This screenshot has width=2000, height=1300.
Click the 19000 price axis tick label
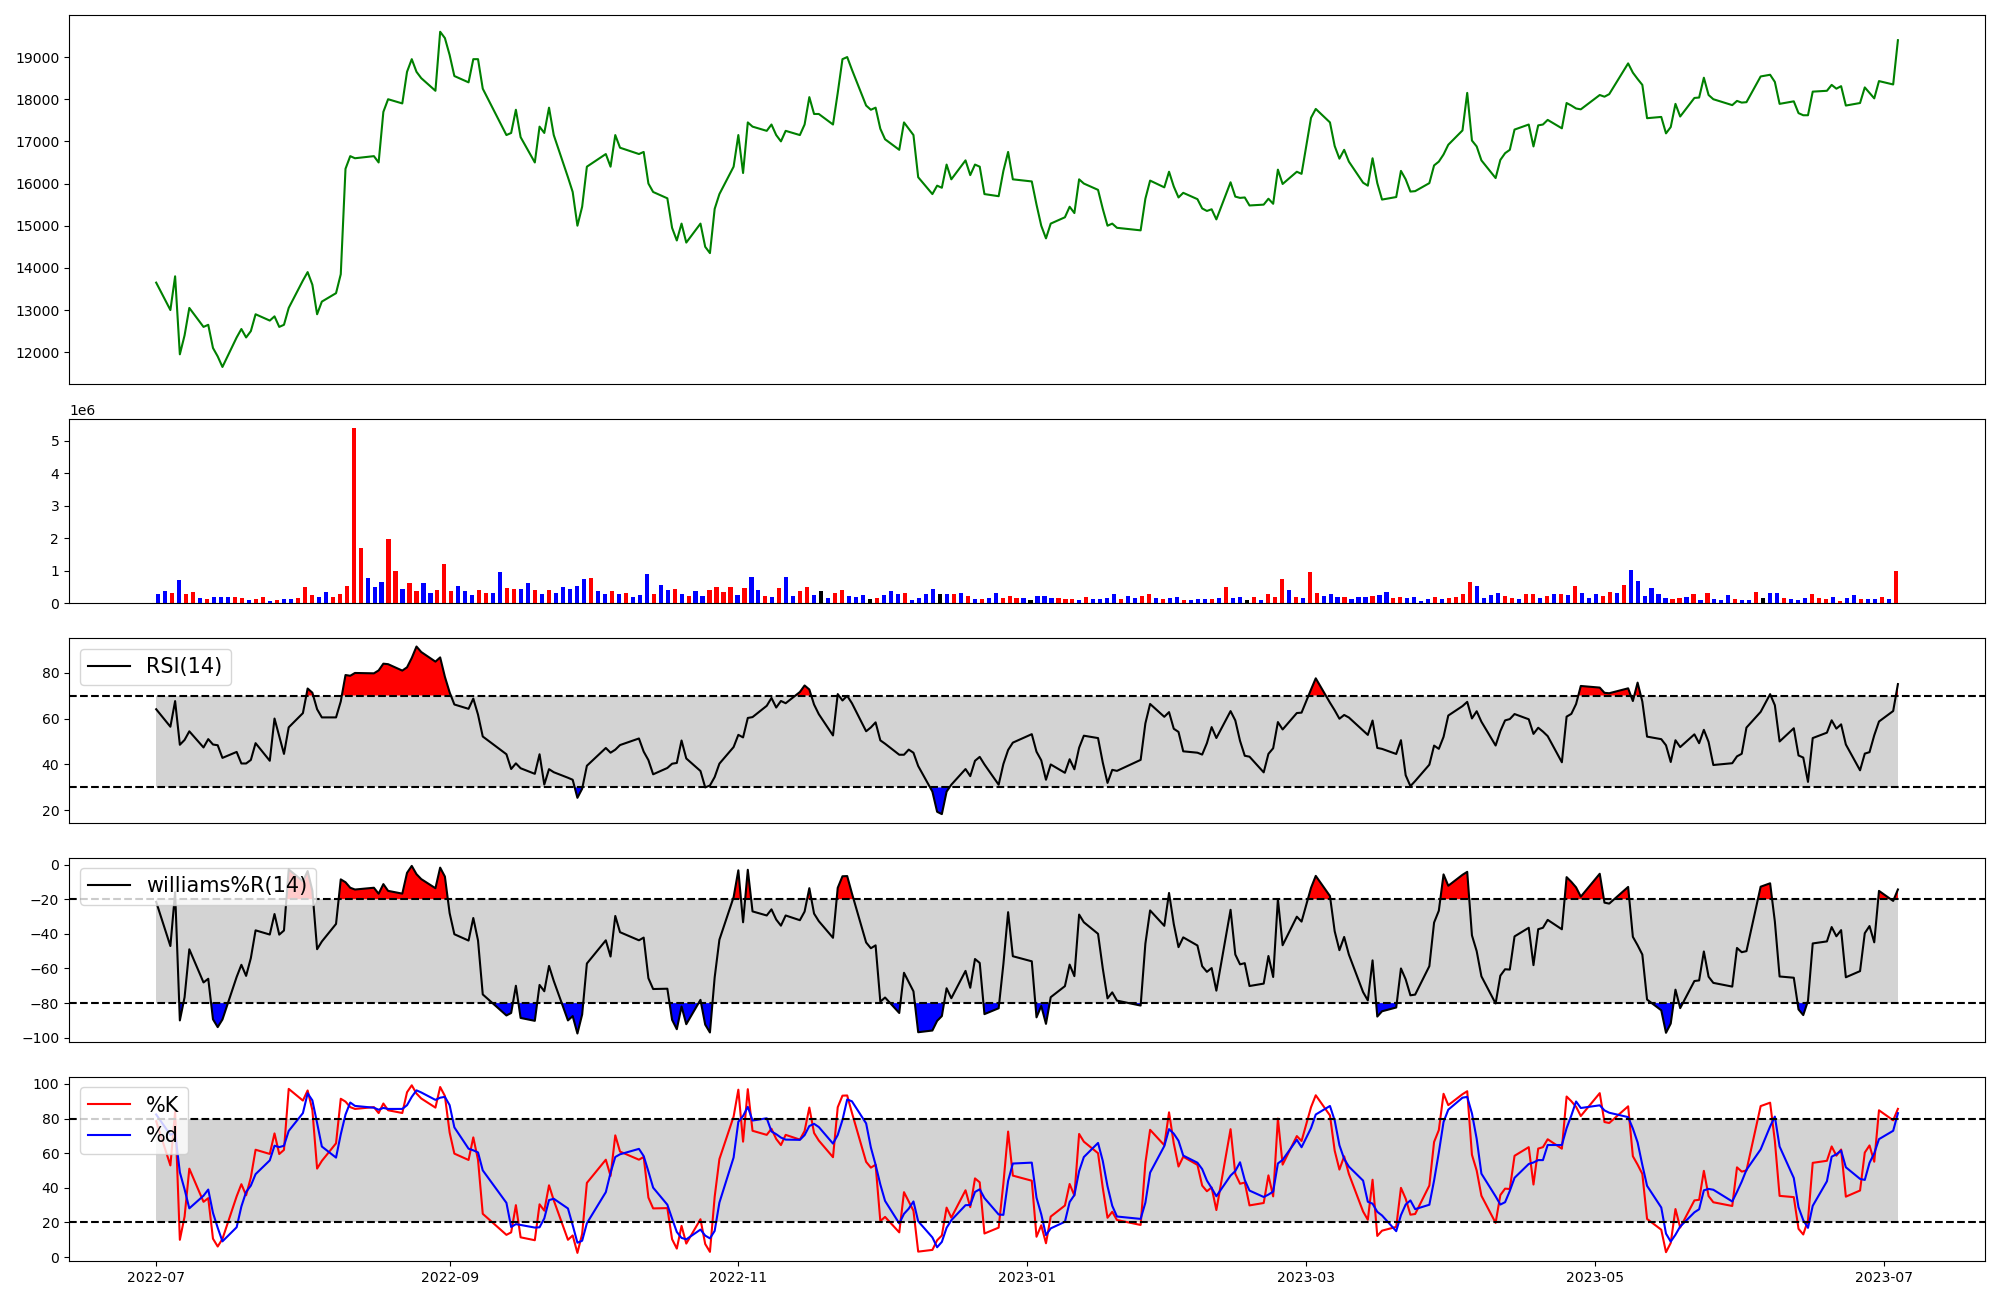coord(38,58)
